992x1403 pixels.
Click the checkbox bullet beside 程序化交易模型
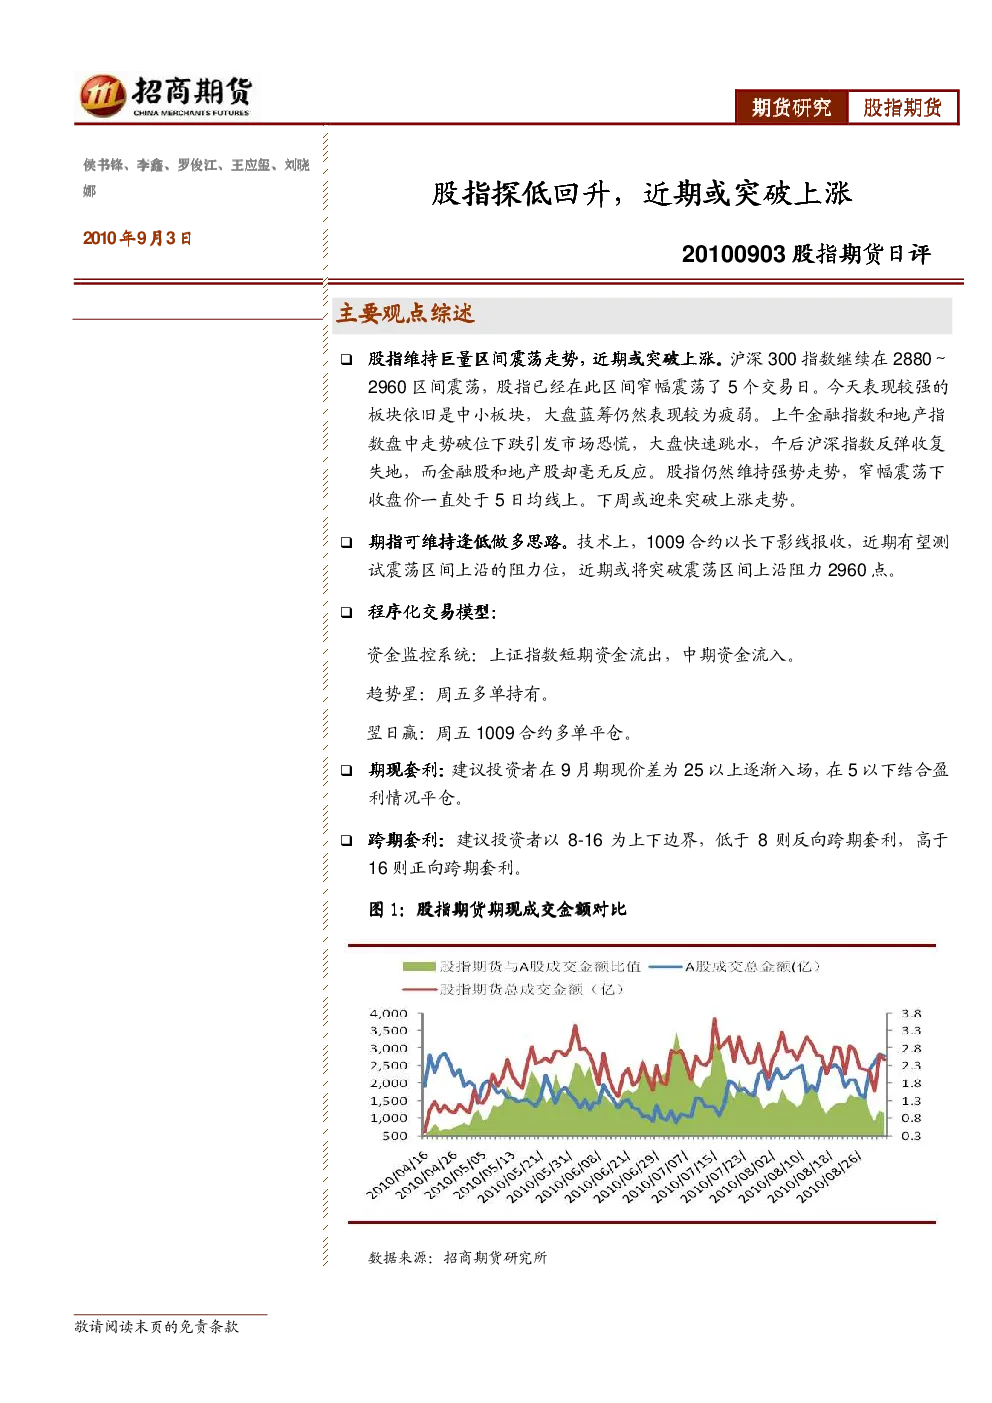point(346,612)
